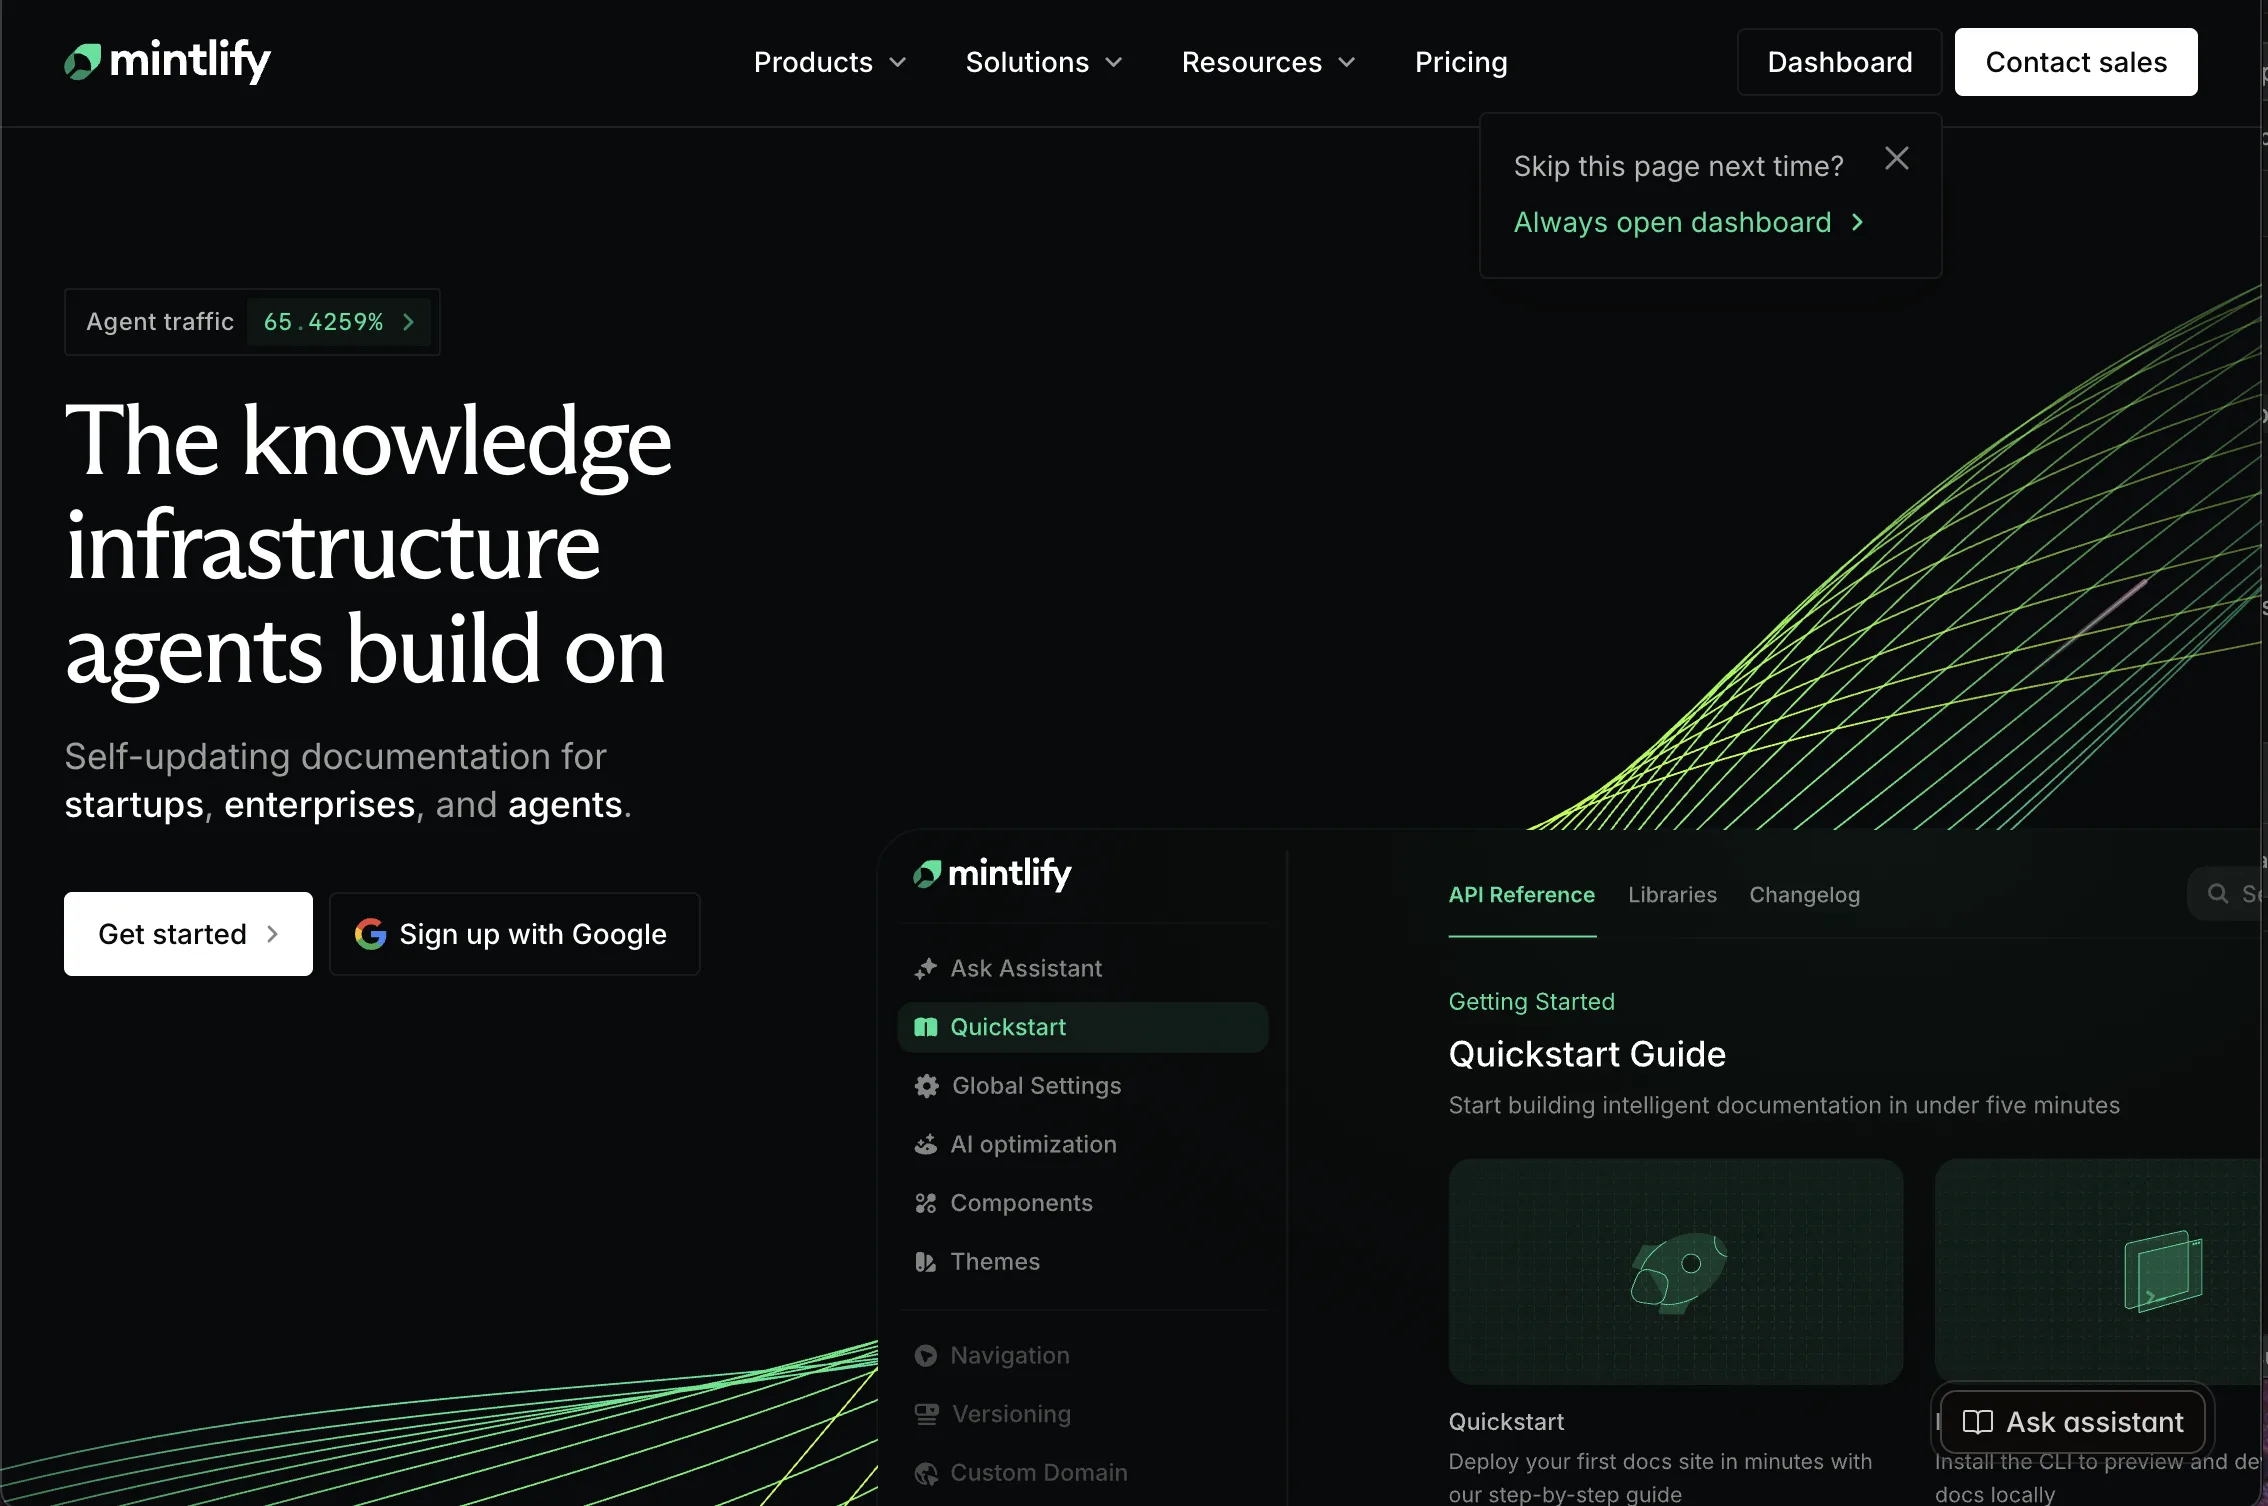The height and width of the screenshot is (1506, 2268).
Task: Click the Mintlify logo in docs preview
Action: [992, 873]
